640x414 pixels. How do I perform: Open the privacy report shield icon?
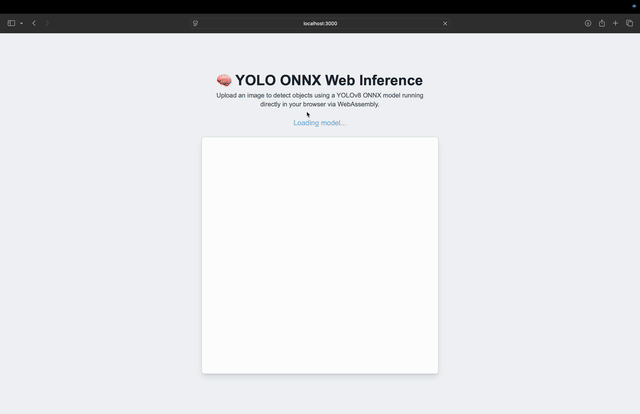point(196,23)
